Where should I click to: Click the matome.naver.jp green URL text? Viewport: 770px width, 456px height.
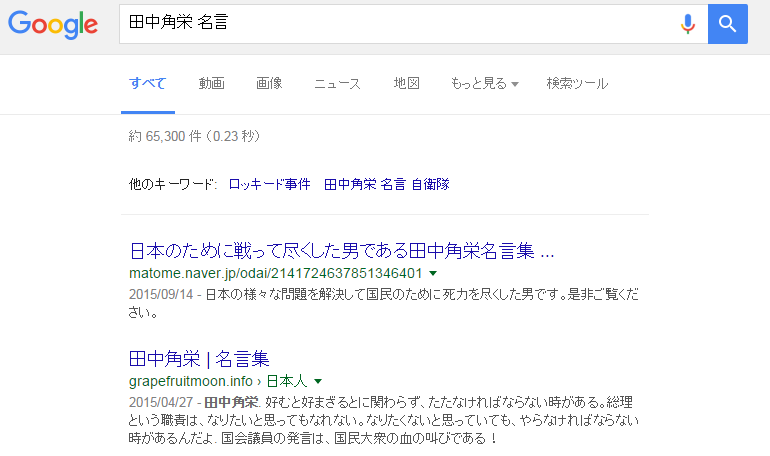(x=275, y=273)
